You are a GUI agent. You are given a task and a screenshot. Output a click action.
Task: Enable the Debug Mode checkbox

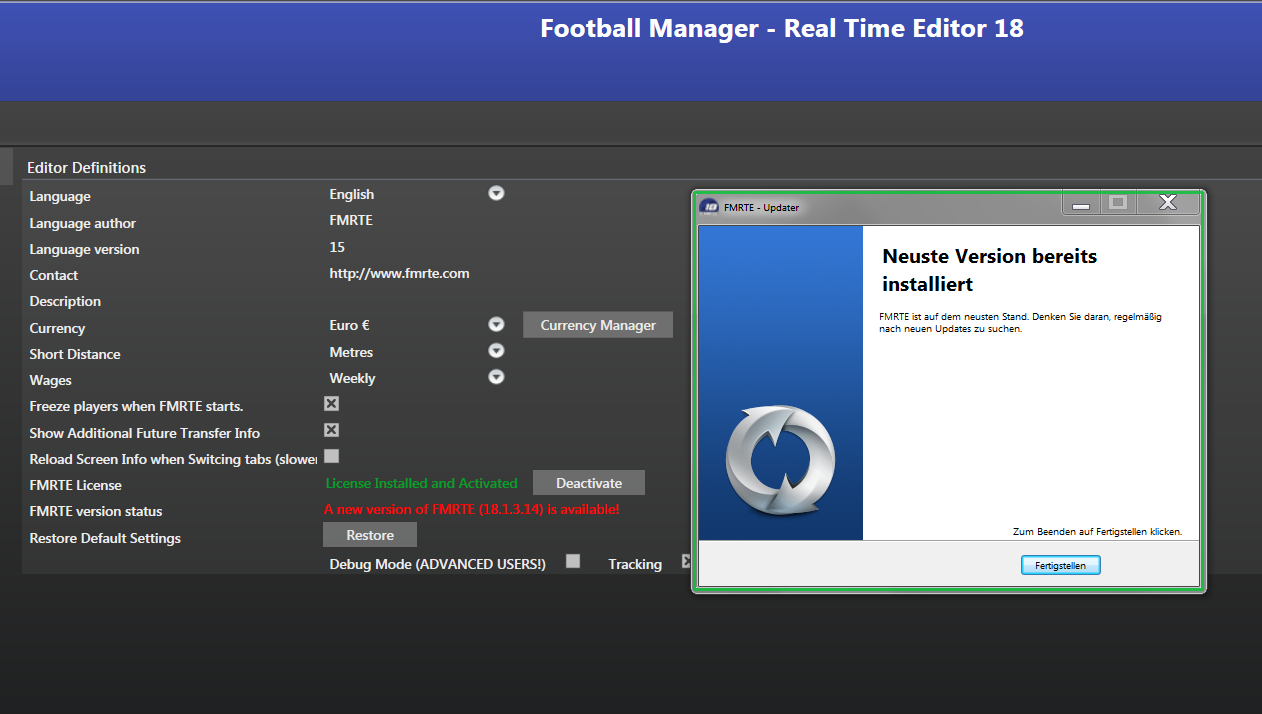click(573, 561)
